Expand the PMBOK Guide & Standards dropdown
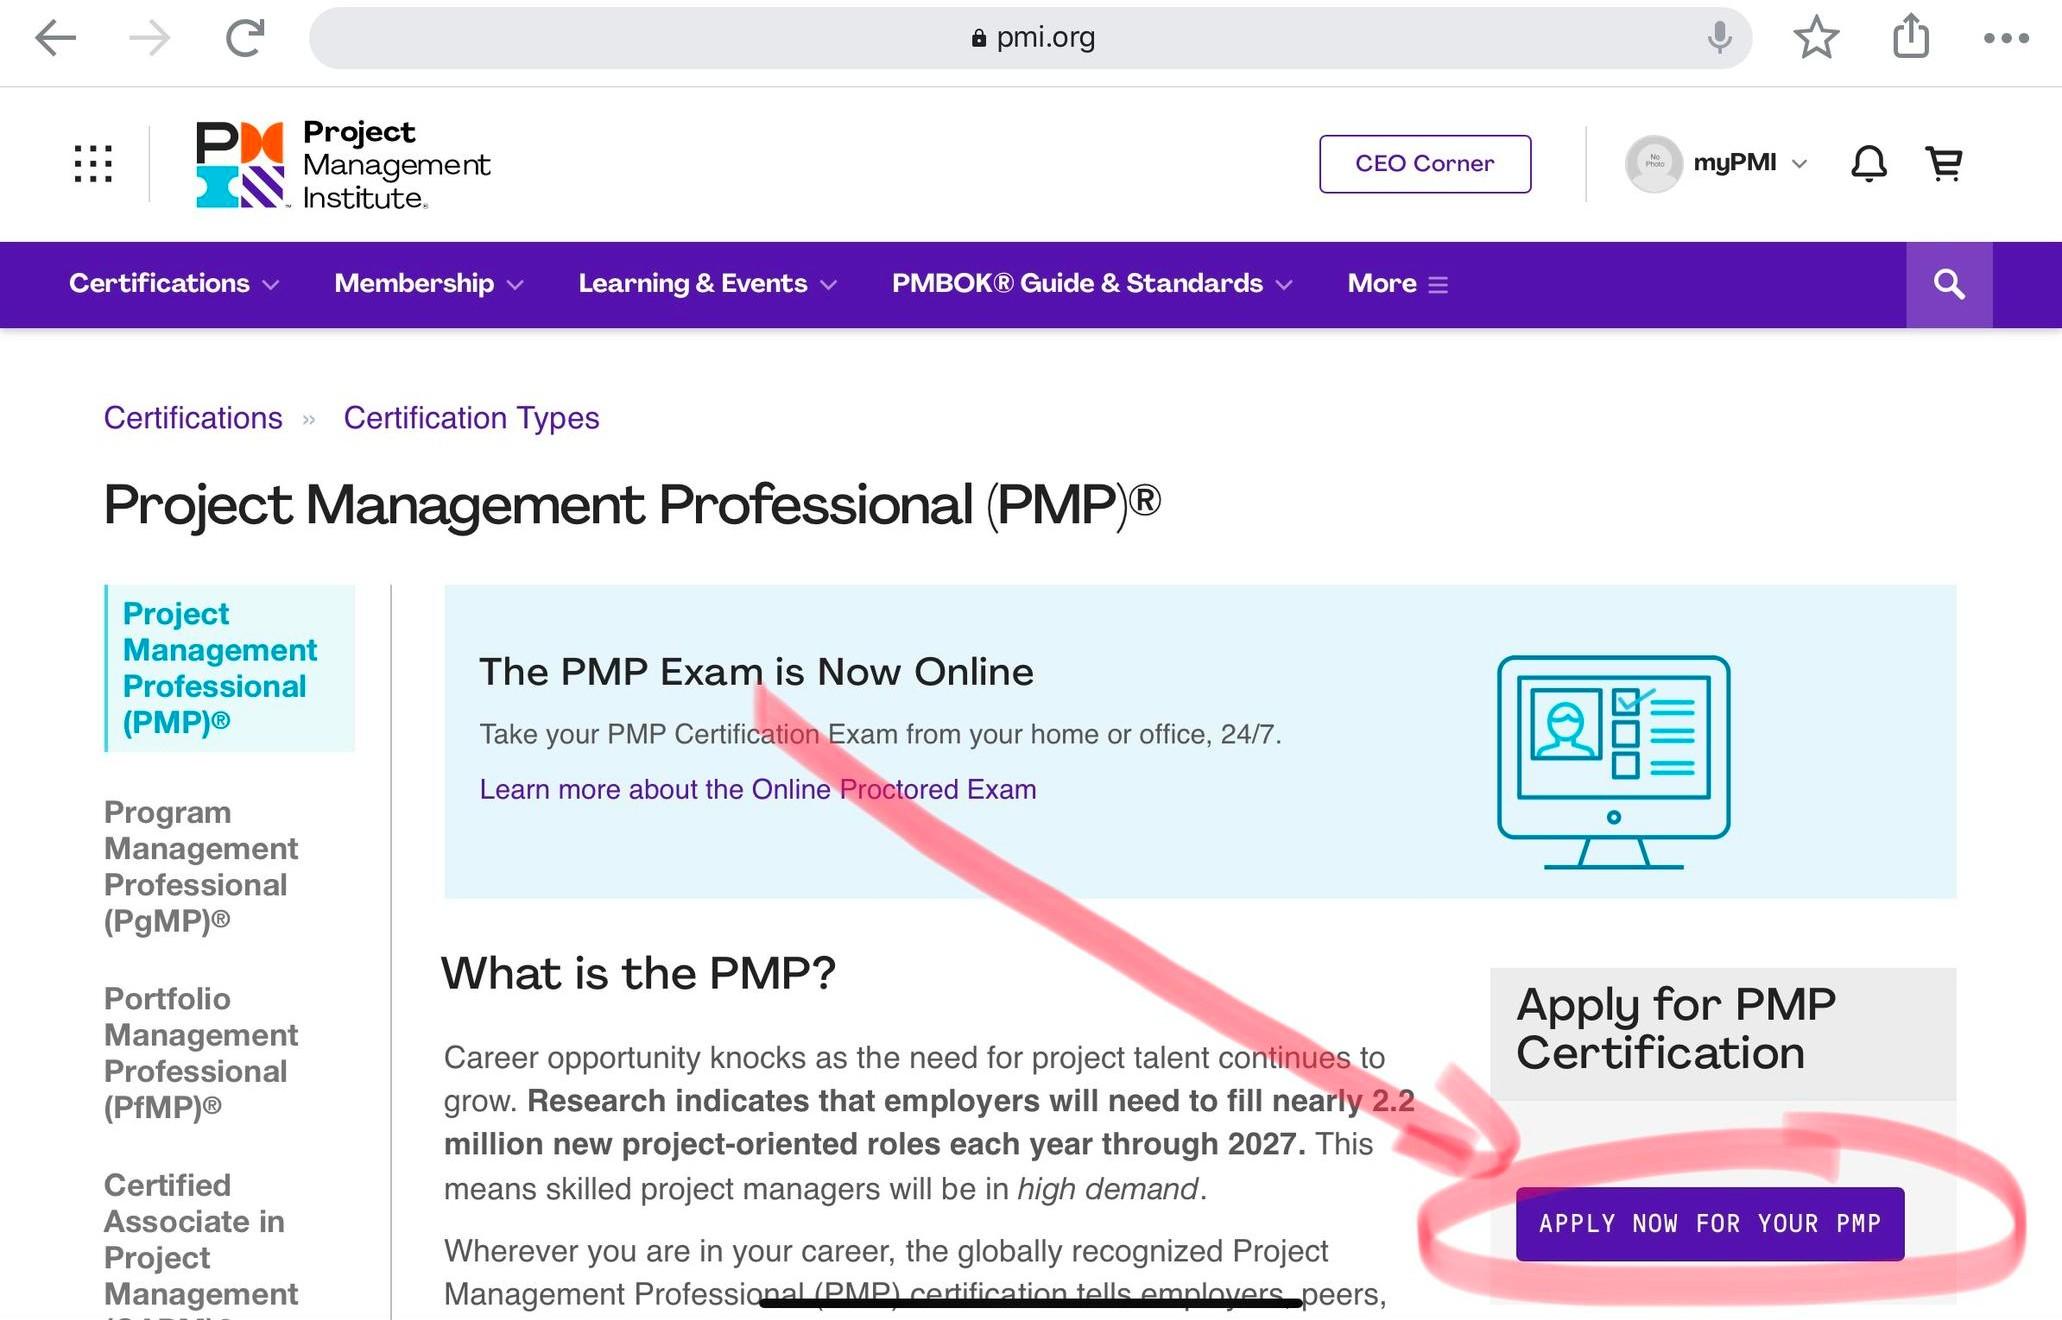This screenshot has height=1320, width=2062. 1091,284
